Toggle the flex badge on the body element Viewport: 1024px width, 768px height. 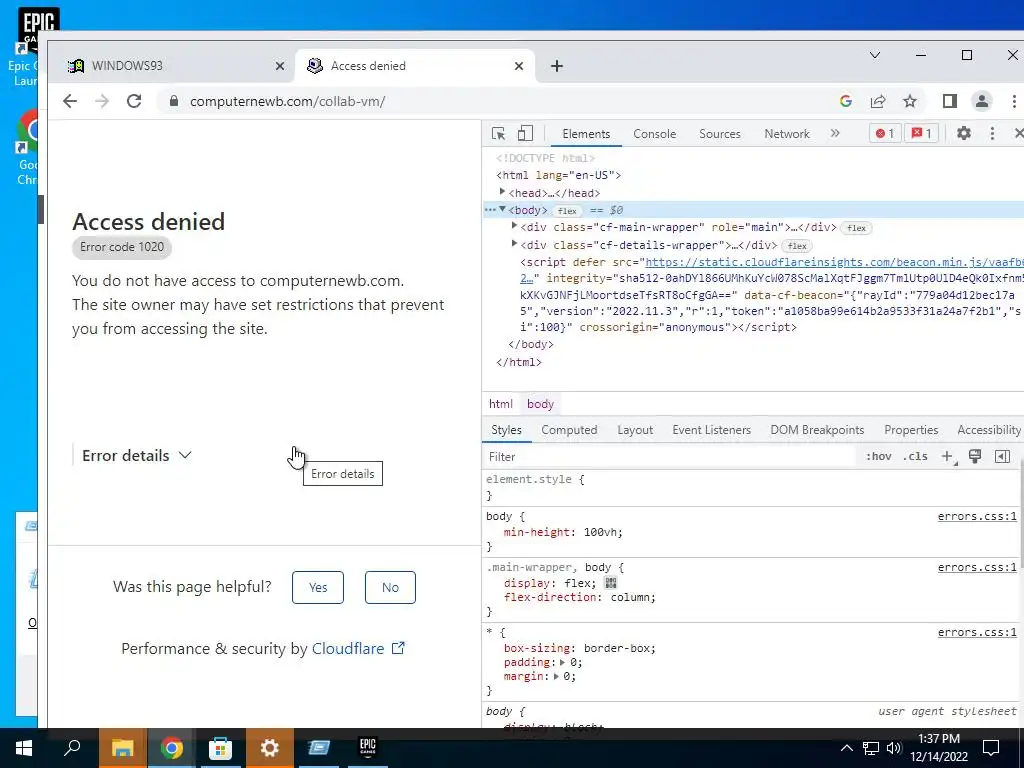tap(567, 211)
